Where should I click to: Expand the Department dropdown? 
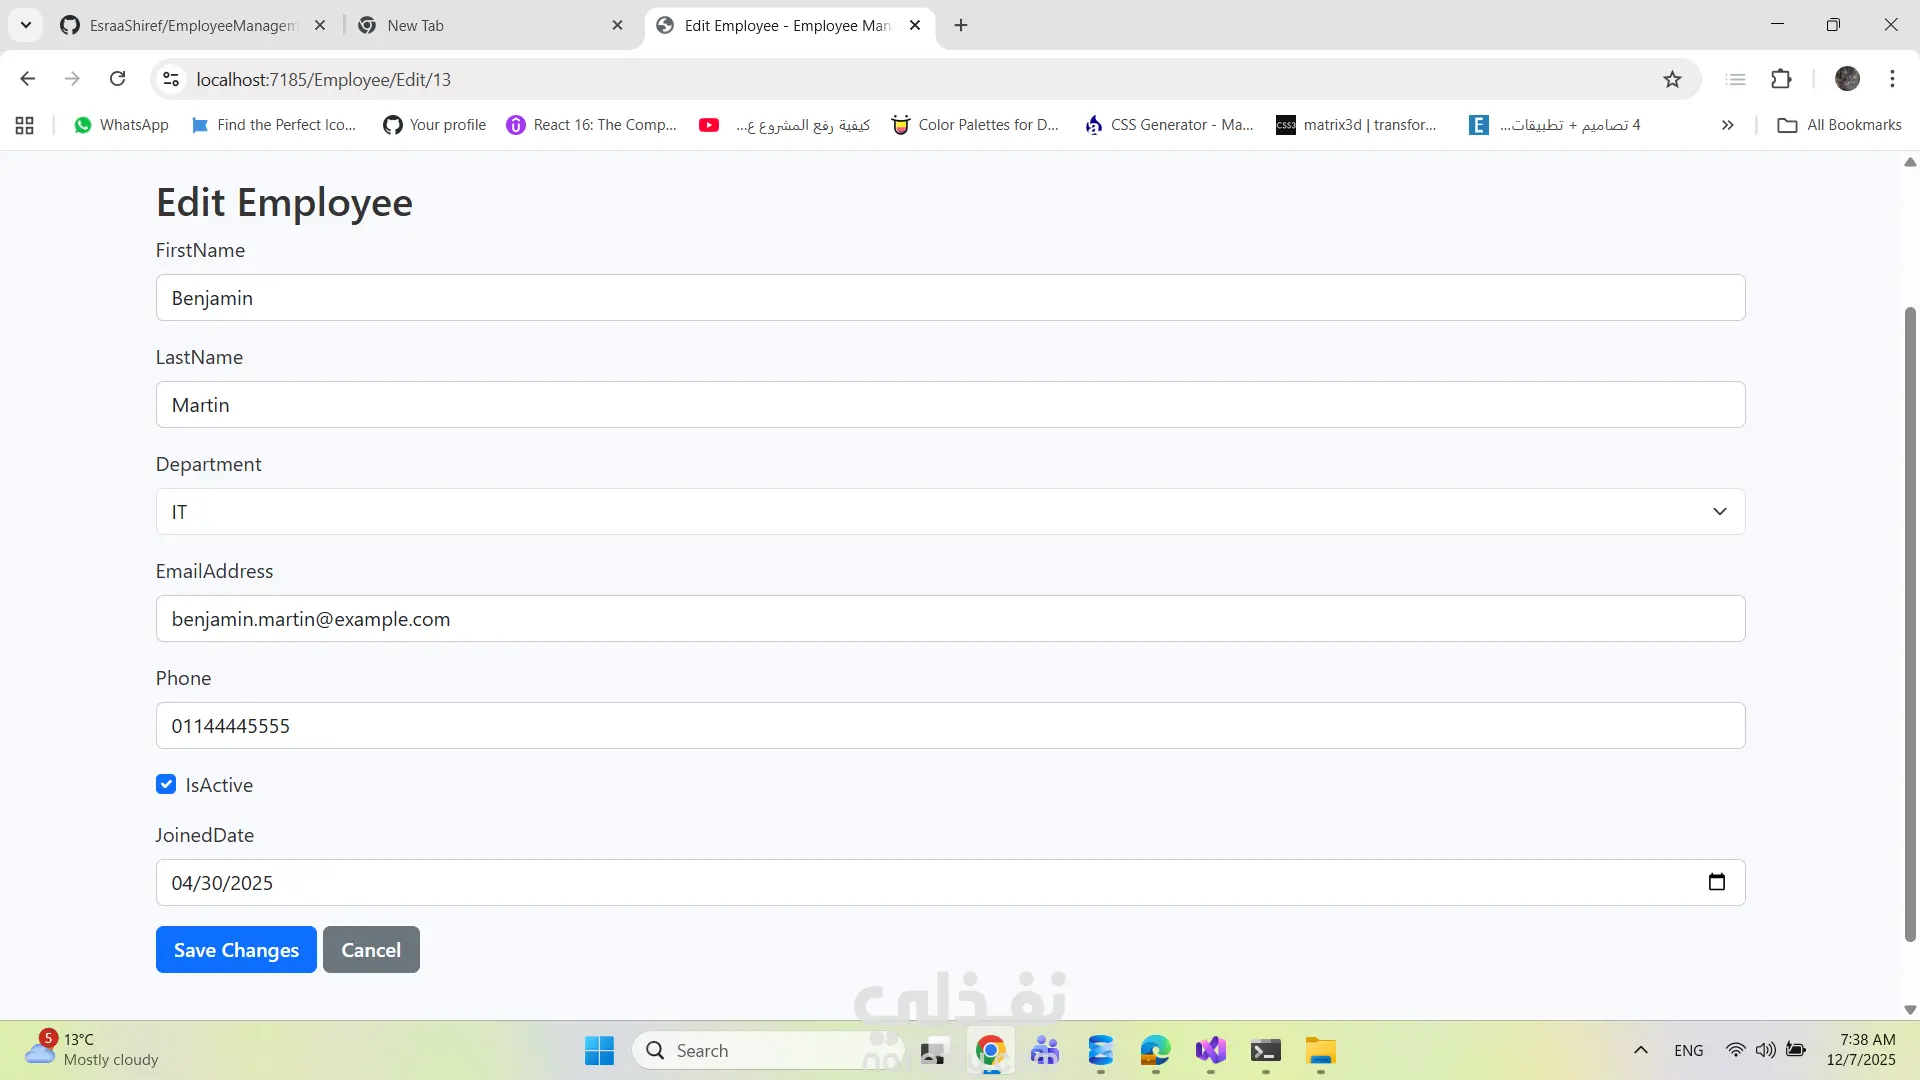tap(950, 512)
